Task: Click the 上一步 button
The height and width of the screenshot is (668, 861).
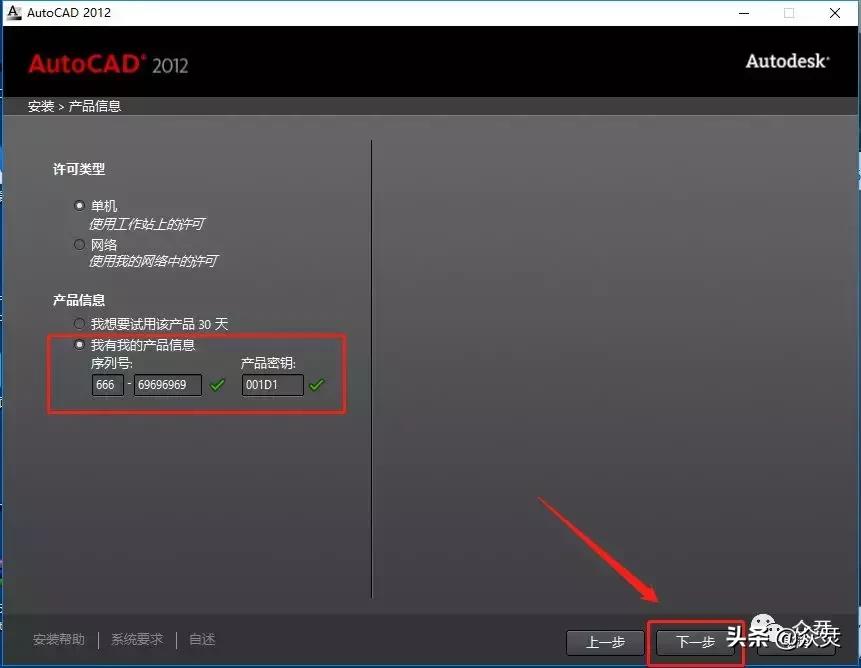Action: [604, 643]
